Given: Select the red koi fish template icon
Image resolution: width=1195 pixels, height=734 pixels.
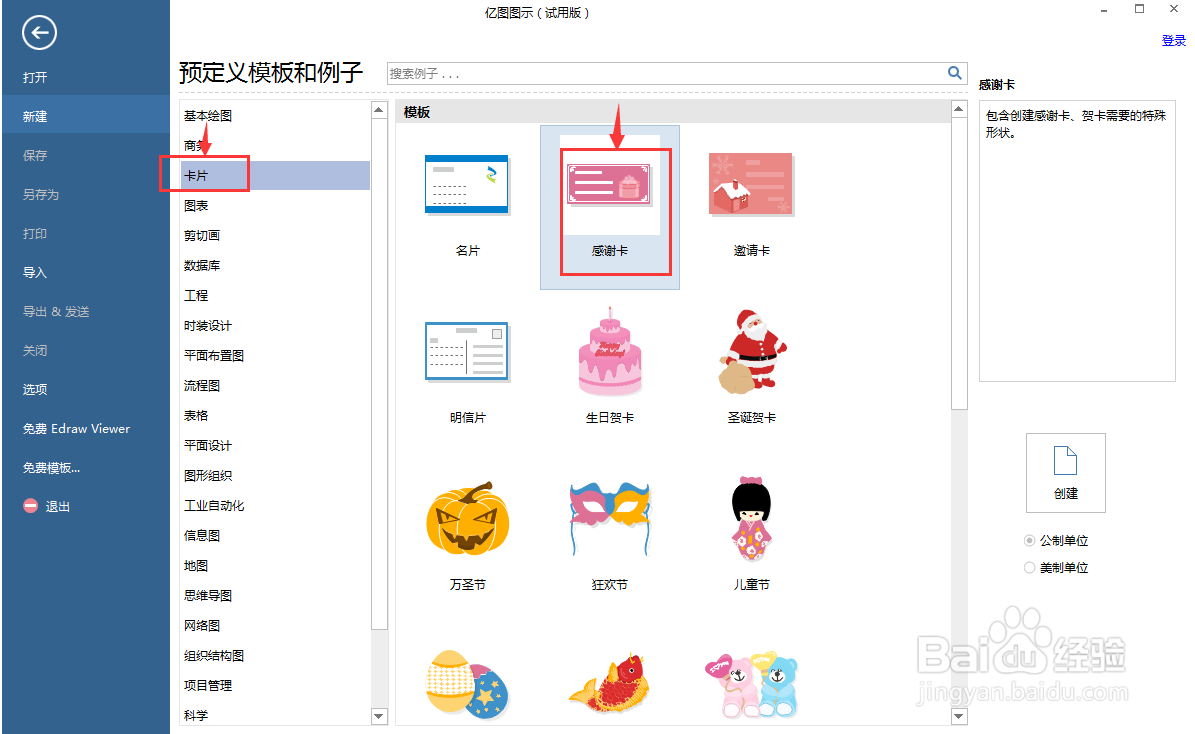Looking at the screenshot, I should (610, 683).
